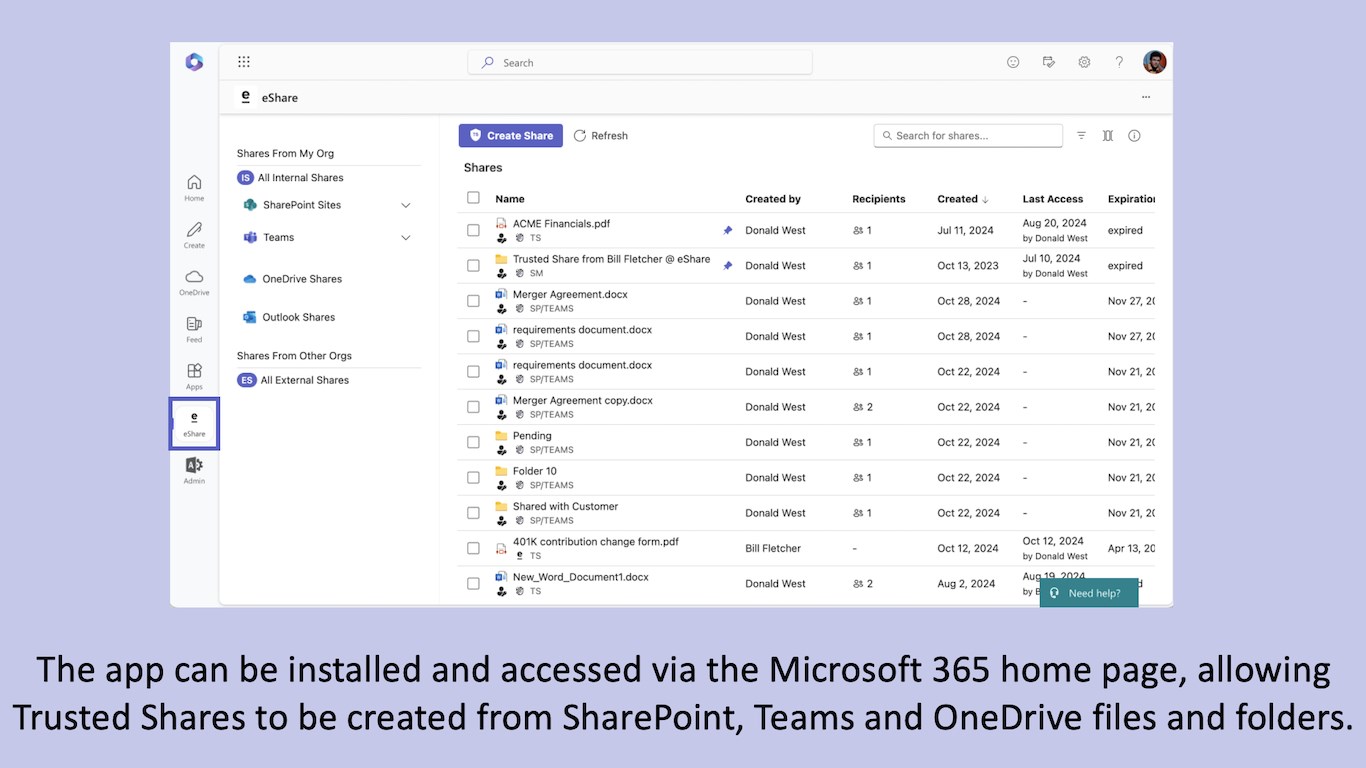
Task: Click the folder icon of Pending row
Action: (501, 436)
